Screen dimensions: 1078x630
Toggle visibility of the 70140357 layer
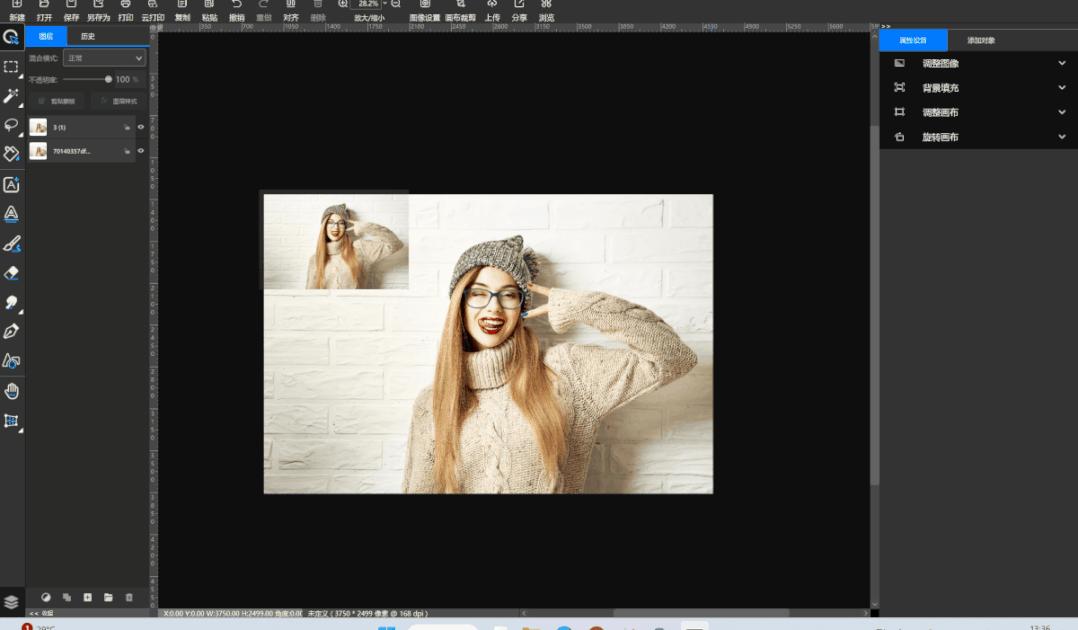point(140,151)
